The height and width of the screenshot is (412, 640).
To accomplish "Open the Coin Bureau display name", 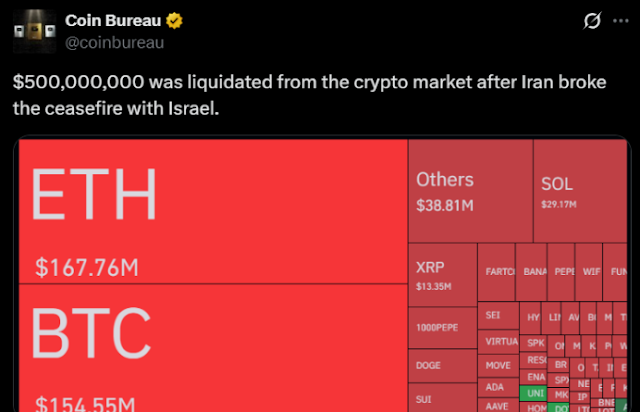I will (113, 20).
